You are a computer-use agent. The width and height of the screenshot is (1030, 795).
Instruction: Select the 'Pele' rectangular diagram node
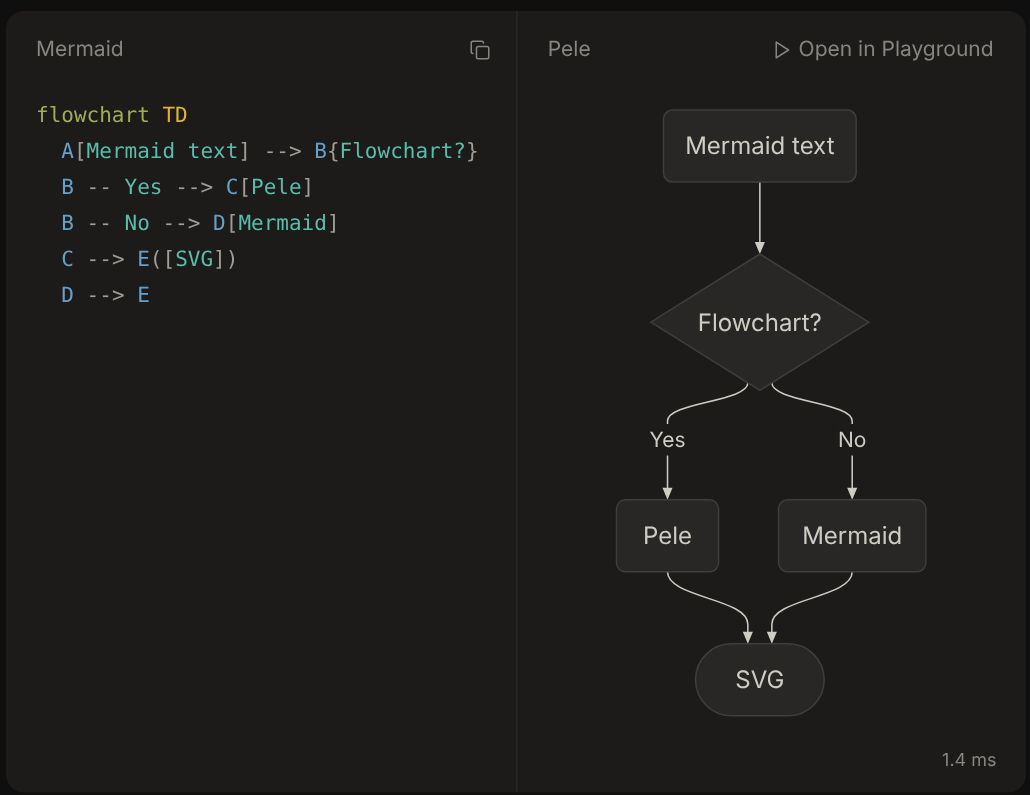667,535
